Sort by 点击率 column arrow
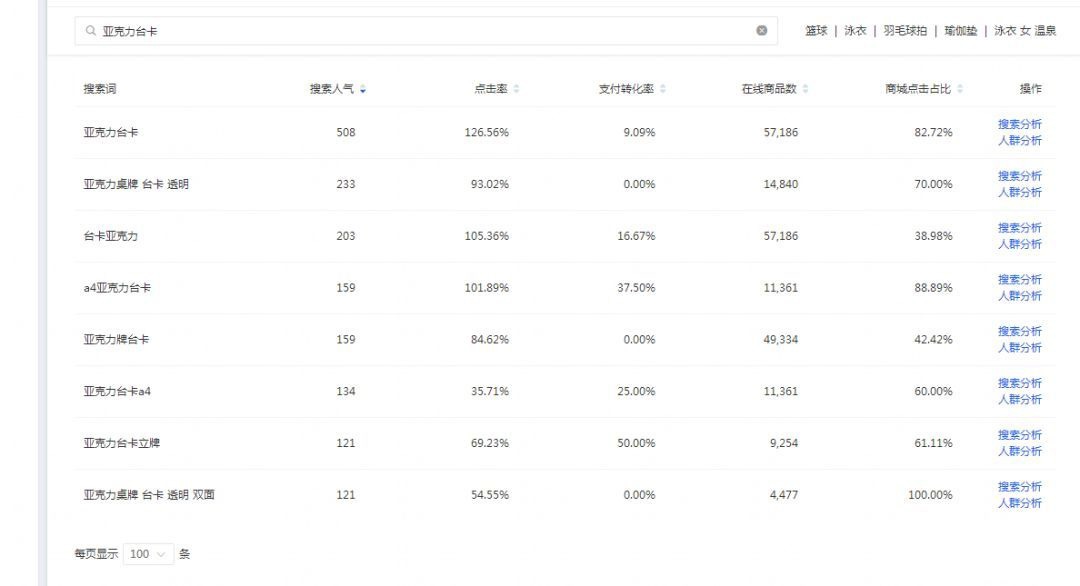 coord(516,89)
